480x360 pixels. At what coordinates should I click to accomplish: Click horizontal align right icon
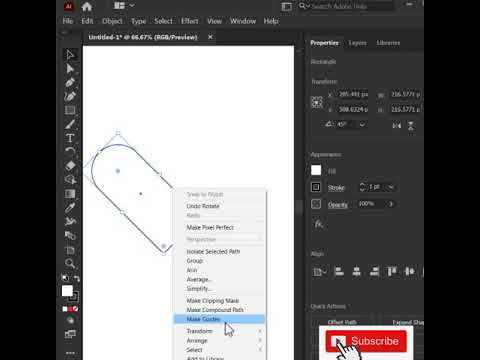pyautogui.click(x=374, y=272)
